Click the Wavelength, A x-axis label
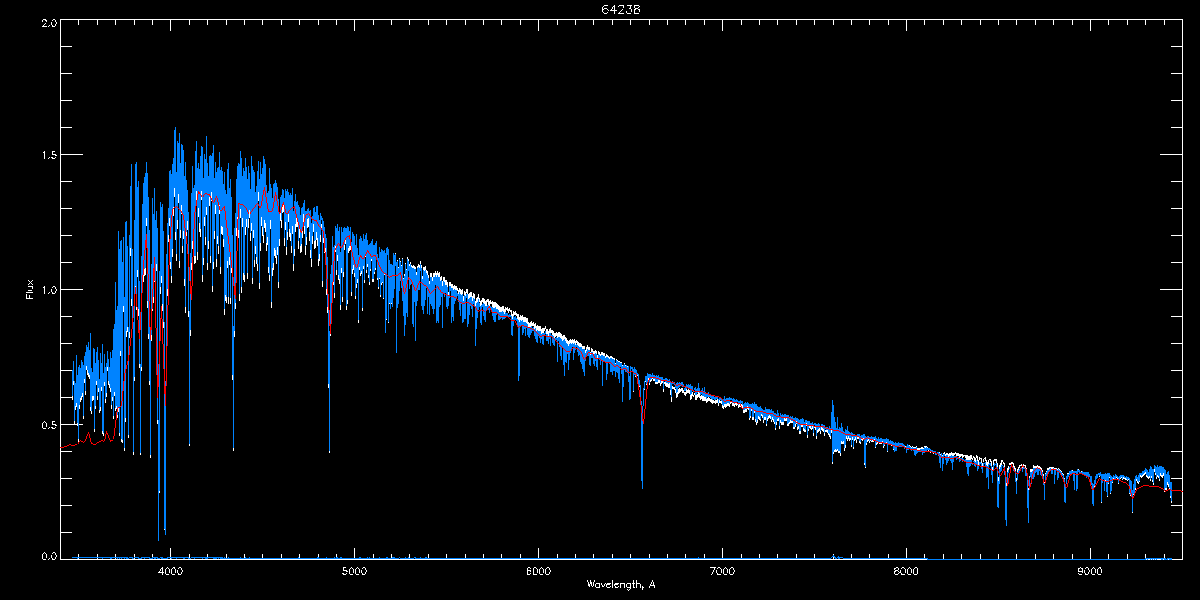 pyautogui.click(x=620, y=584)
